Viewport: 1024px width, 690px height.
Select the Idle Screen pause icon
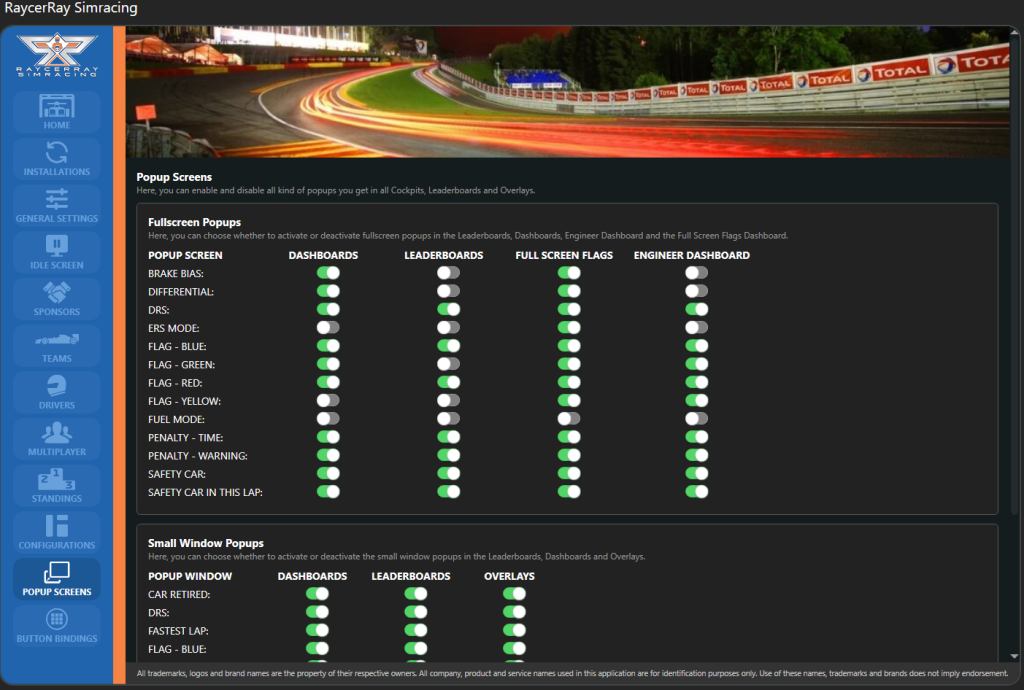coord(57,246)
